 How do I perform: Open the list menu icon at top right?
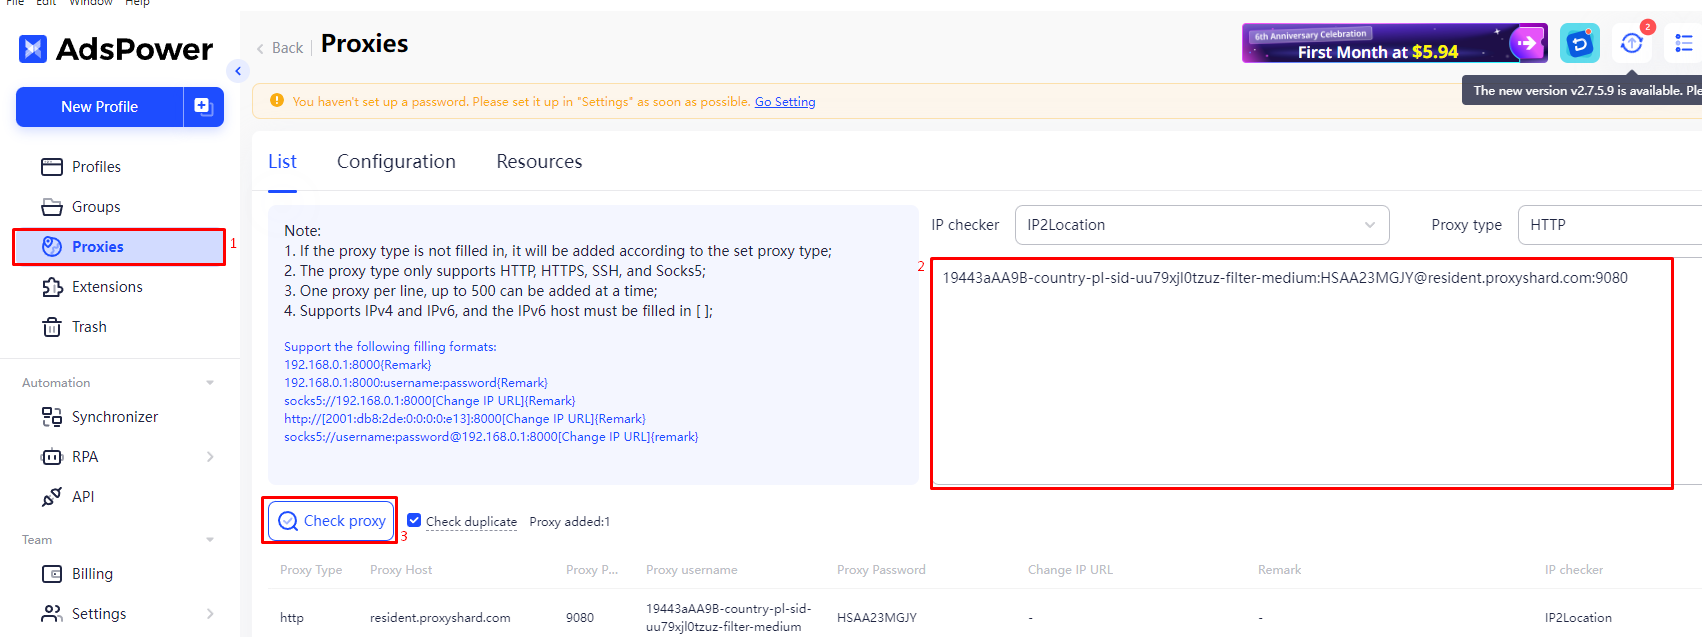tap(1684, 43)
